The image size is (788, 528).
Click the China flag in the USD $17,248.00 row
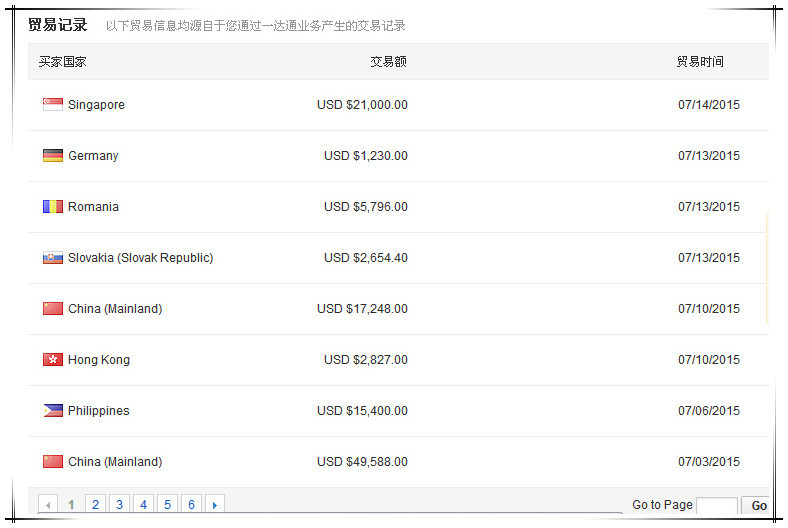tap(53, 309)
